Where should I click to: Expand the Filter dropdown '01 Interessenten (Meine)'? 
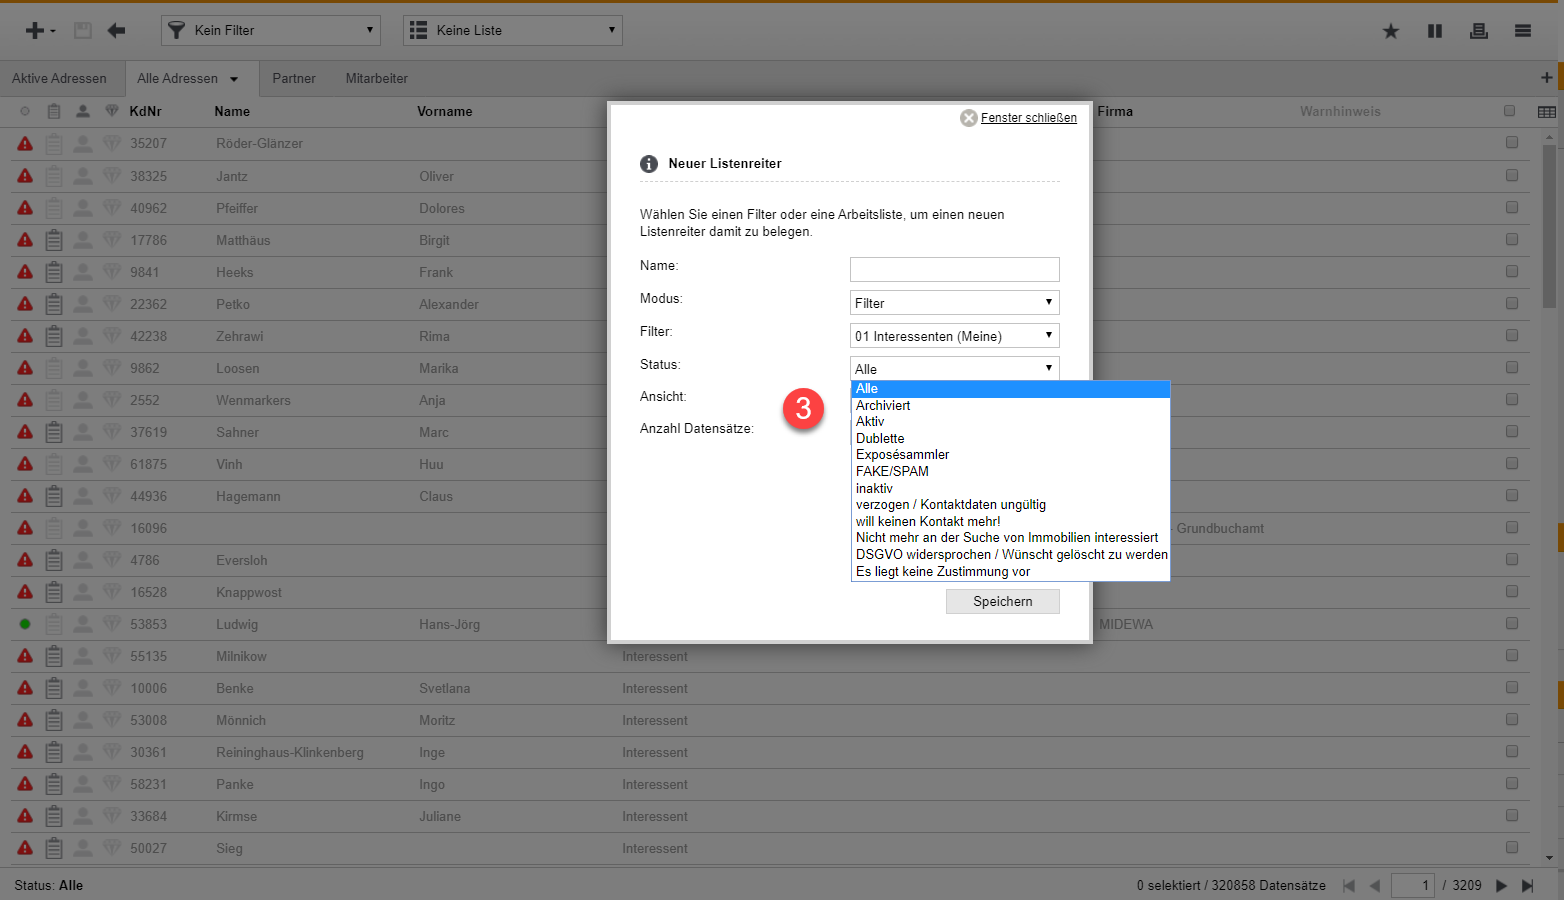click(x=954, y=336)
